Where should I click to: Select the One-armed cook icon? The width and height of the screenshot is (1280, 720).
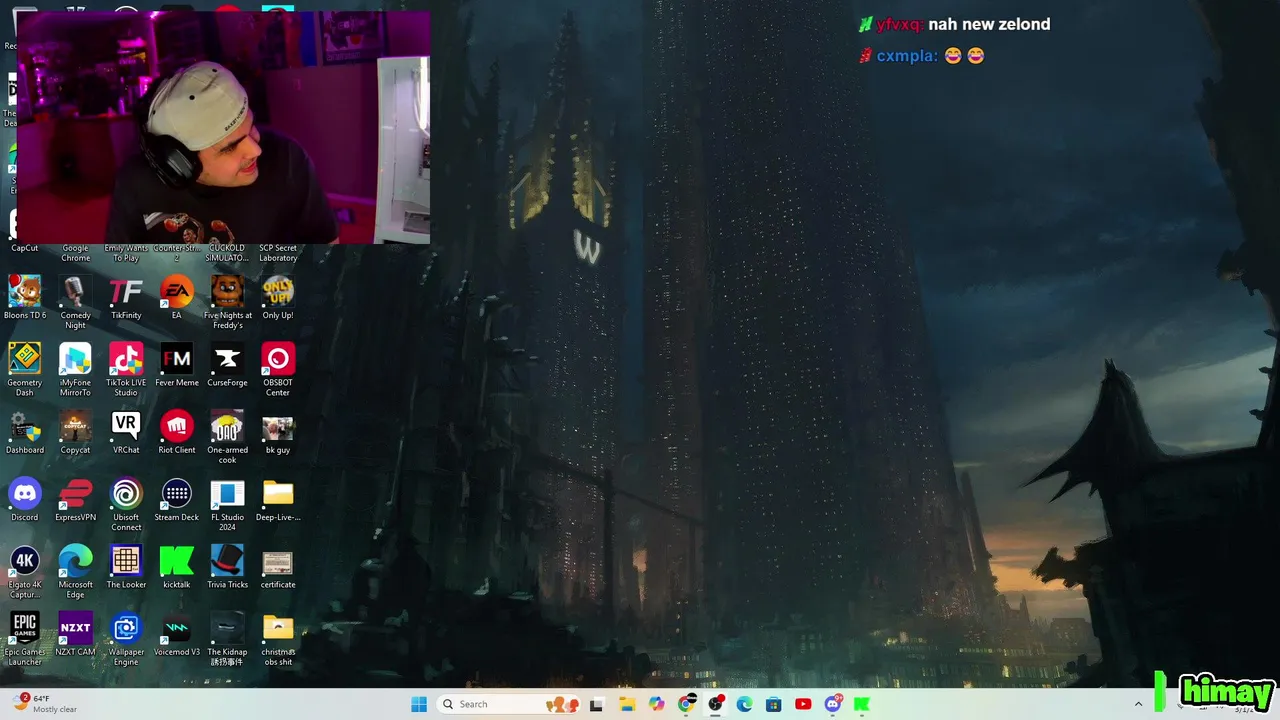pyautogui.click(x=227, y=437)
